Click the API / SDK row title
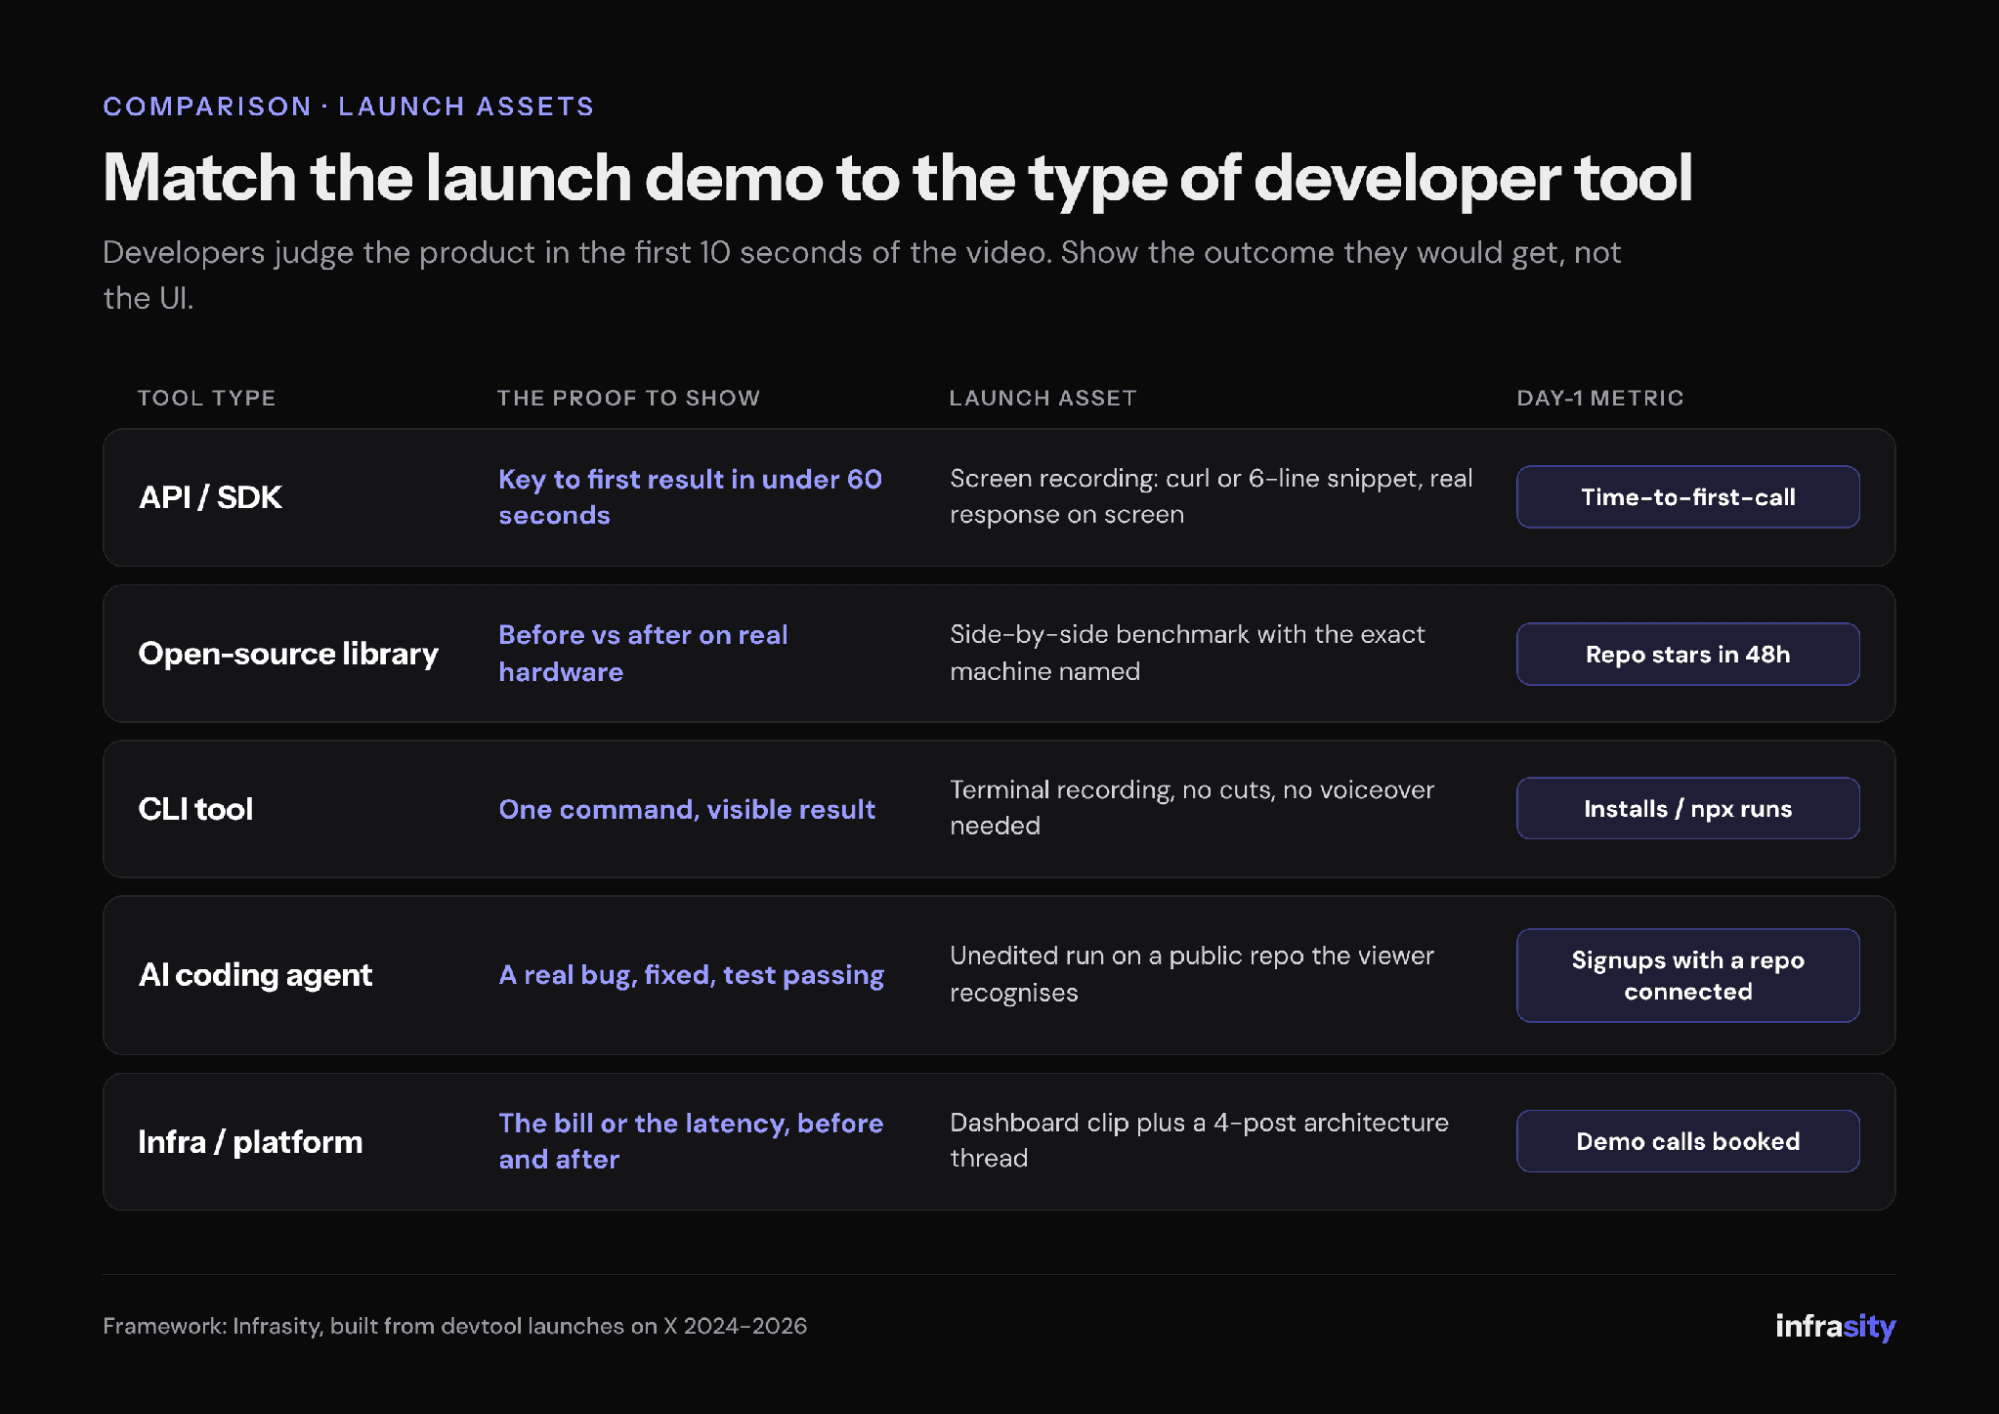Image resolution: width=1999 pixels, height=1414 pixels. coord(210,497)
